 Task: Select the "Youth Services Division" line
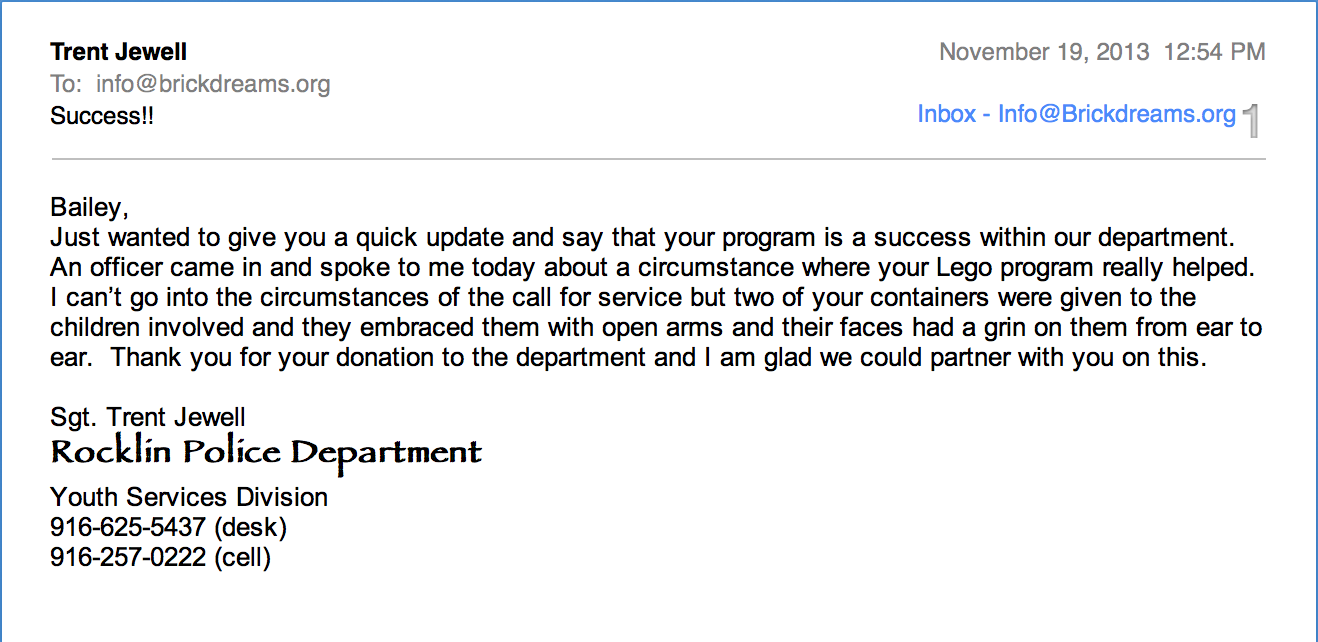(189, 497)
